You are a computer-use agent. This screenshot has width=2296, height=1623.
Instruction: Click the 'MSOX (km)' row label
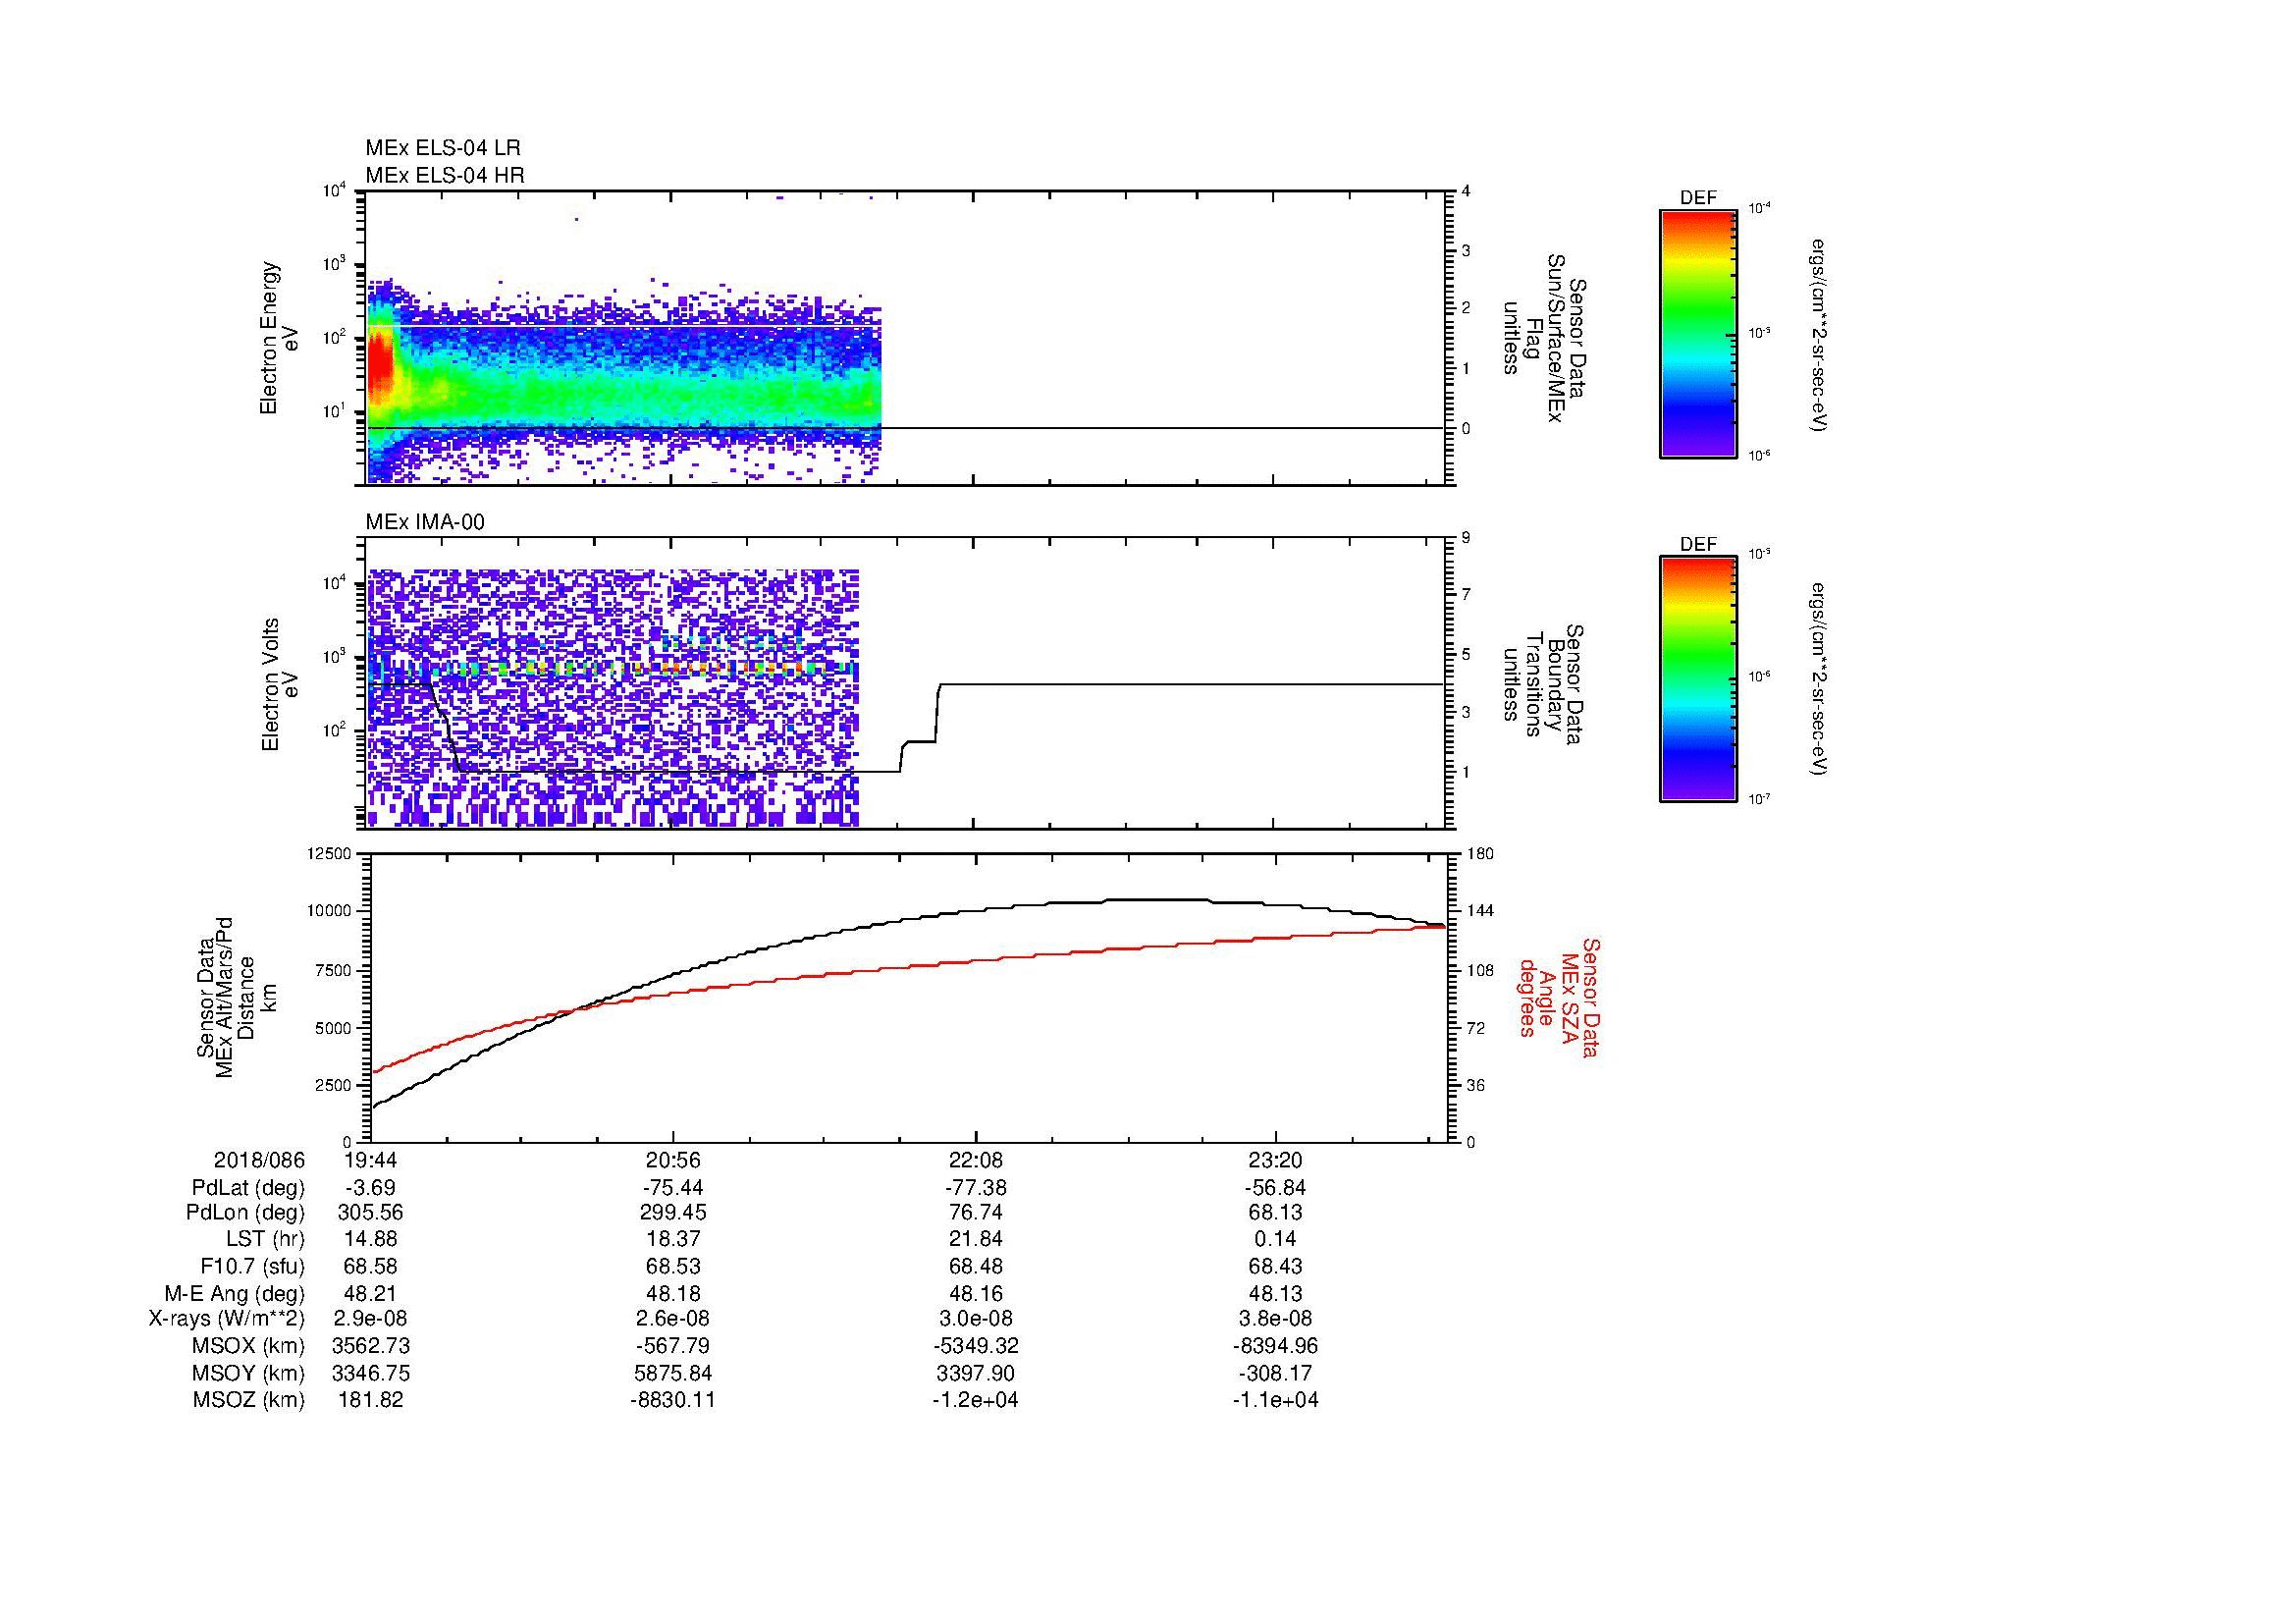(x=248, y=1346)
